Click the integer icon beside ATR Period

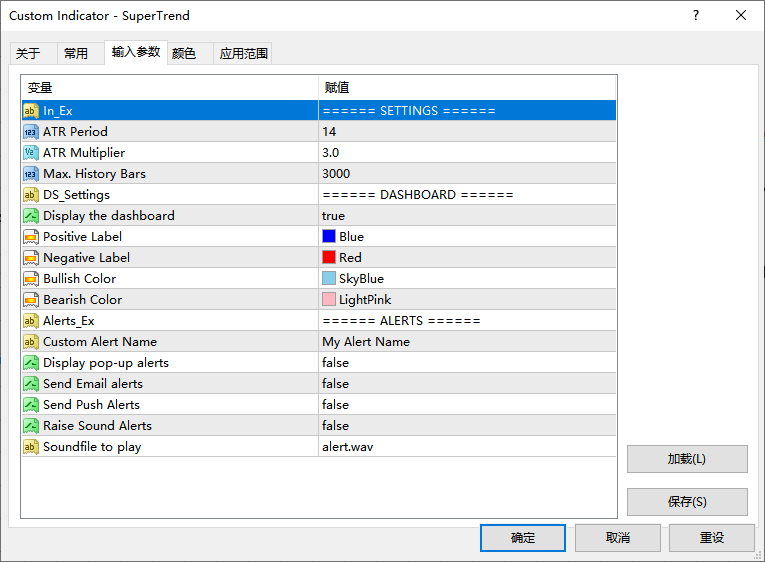pos(31,132)
